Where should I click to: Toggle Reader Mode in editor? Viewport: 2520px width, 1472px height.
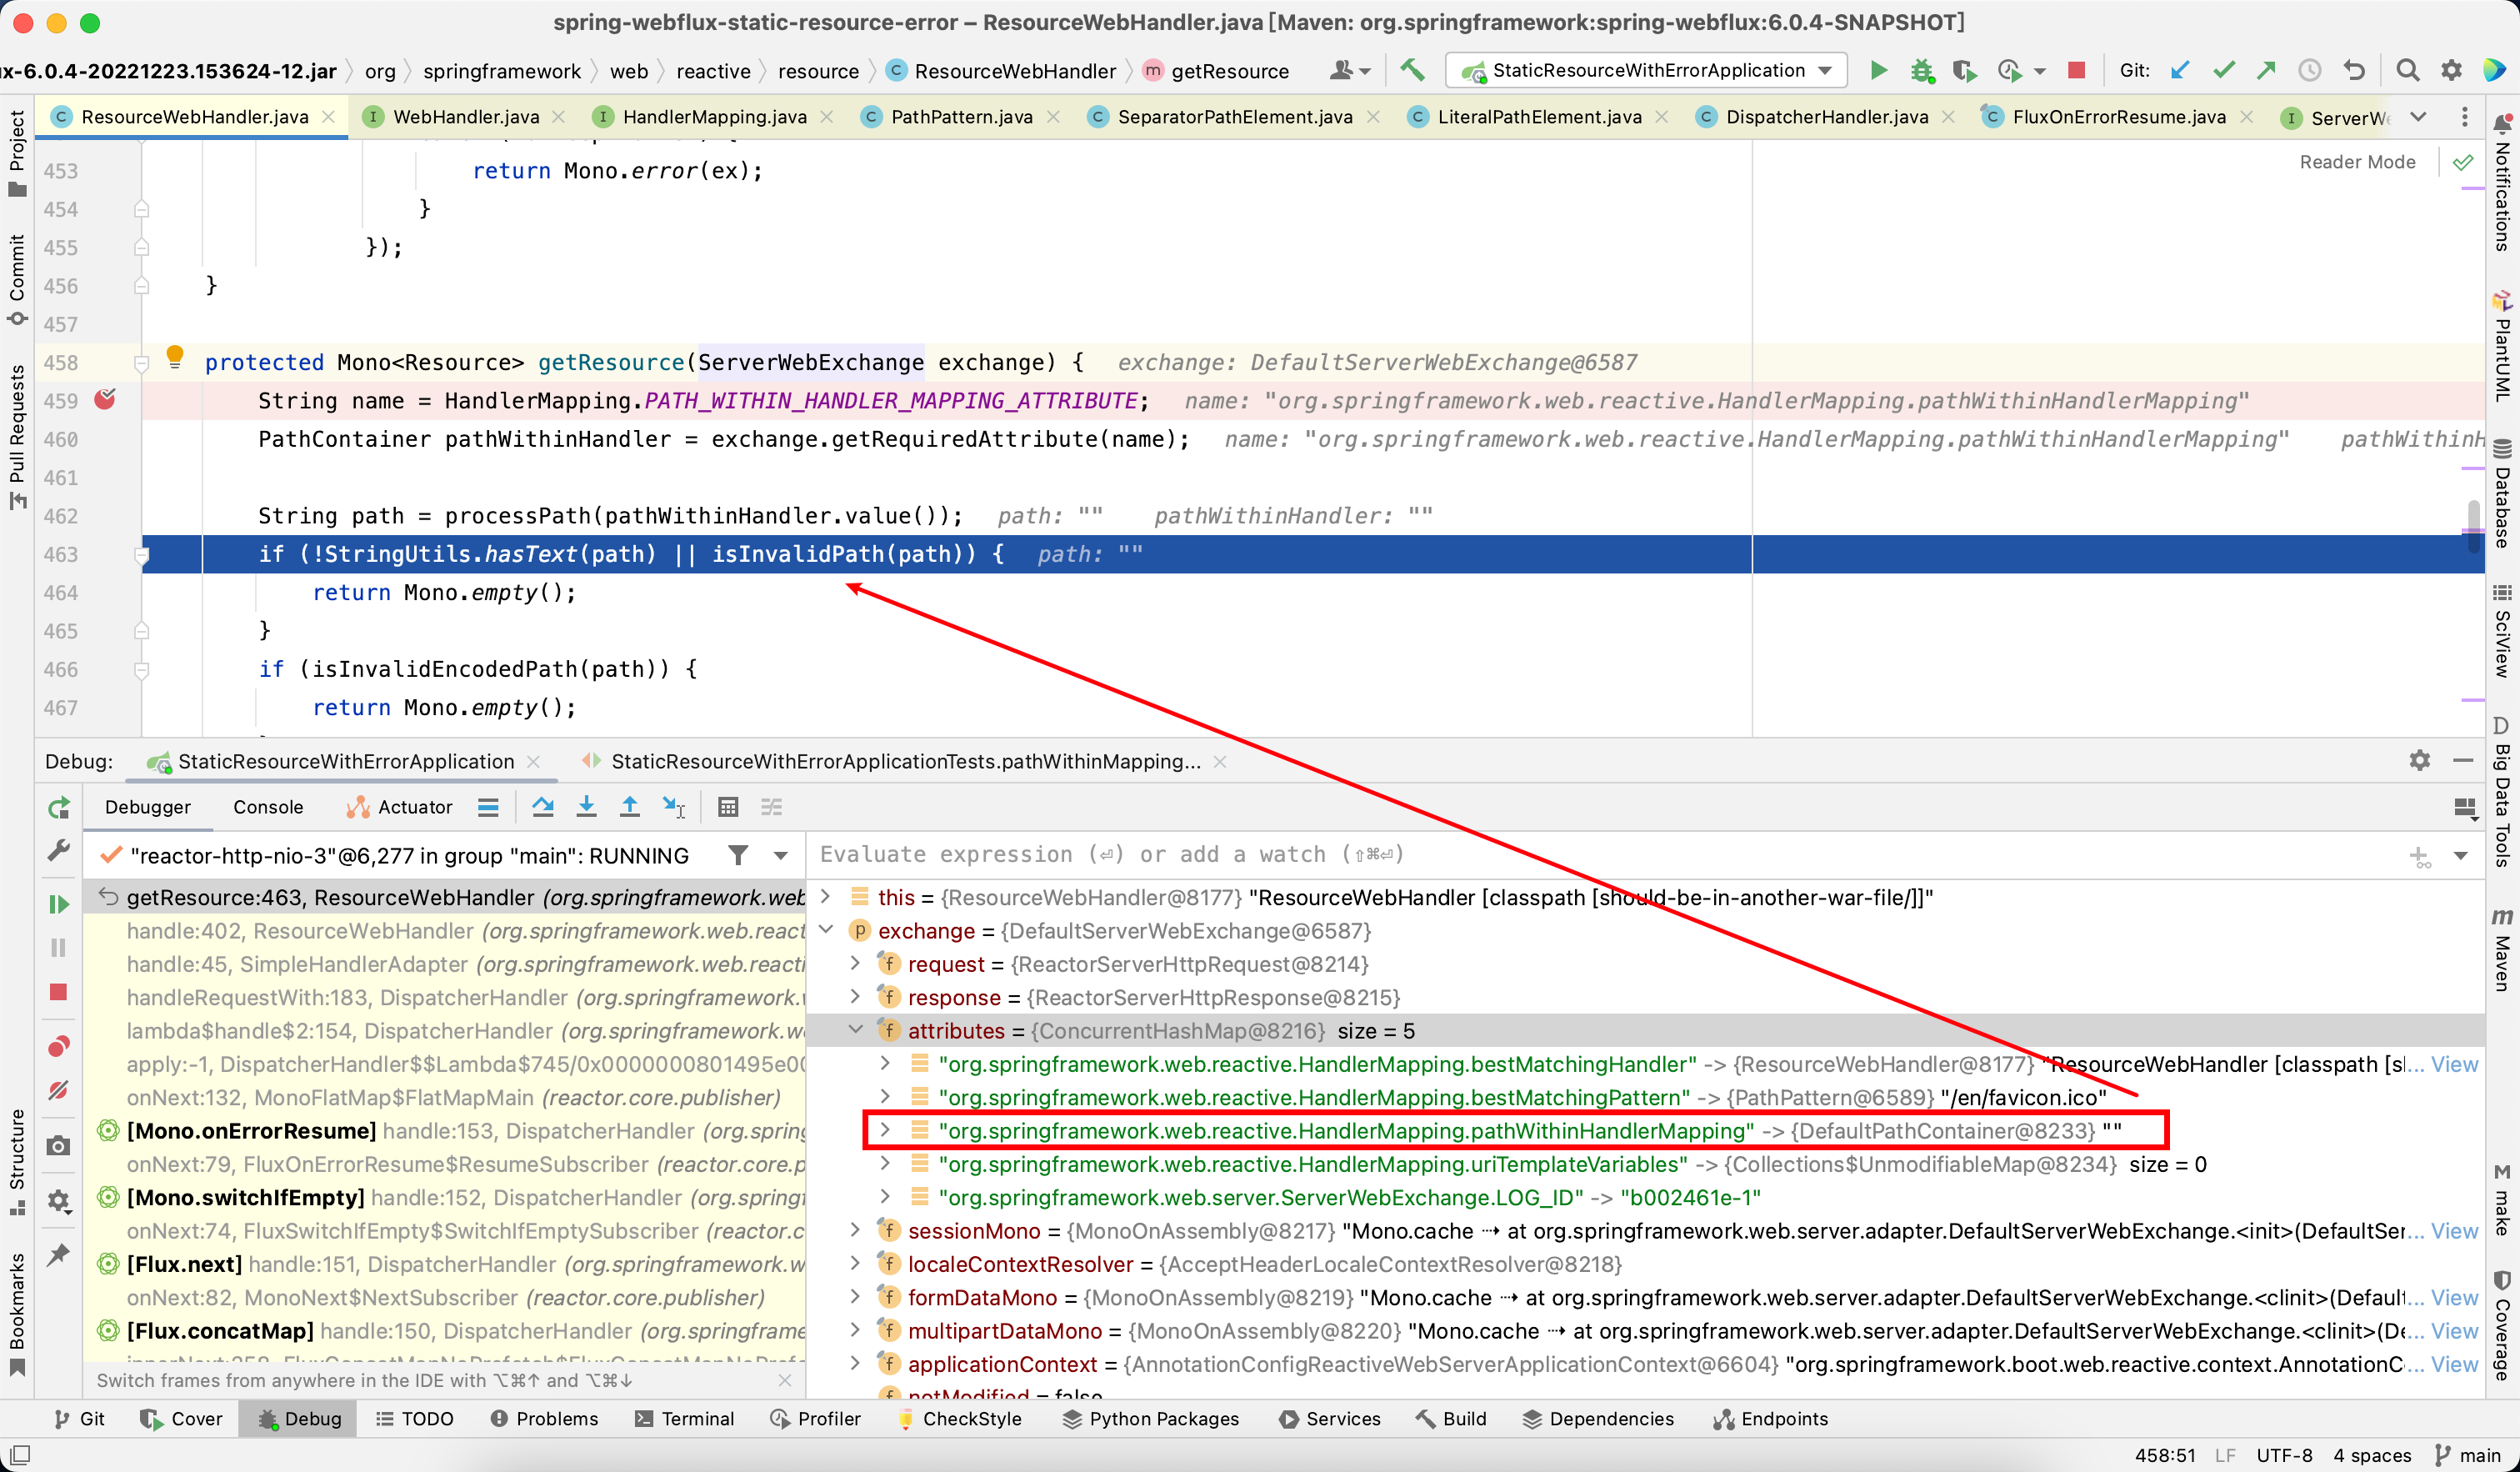point(2357,162)
